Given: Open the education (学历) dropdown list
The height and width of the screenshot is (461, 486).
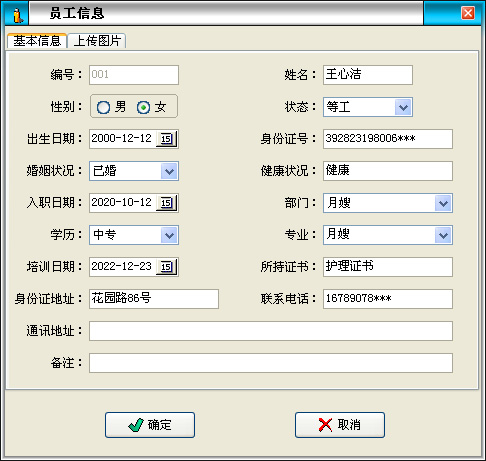Looking at the screenshot, I should (169, 235).
